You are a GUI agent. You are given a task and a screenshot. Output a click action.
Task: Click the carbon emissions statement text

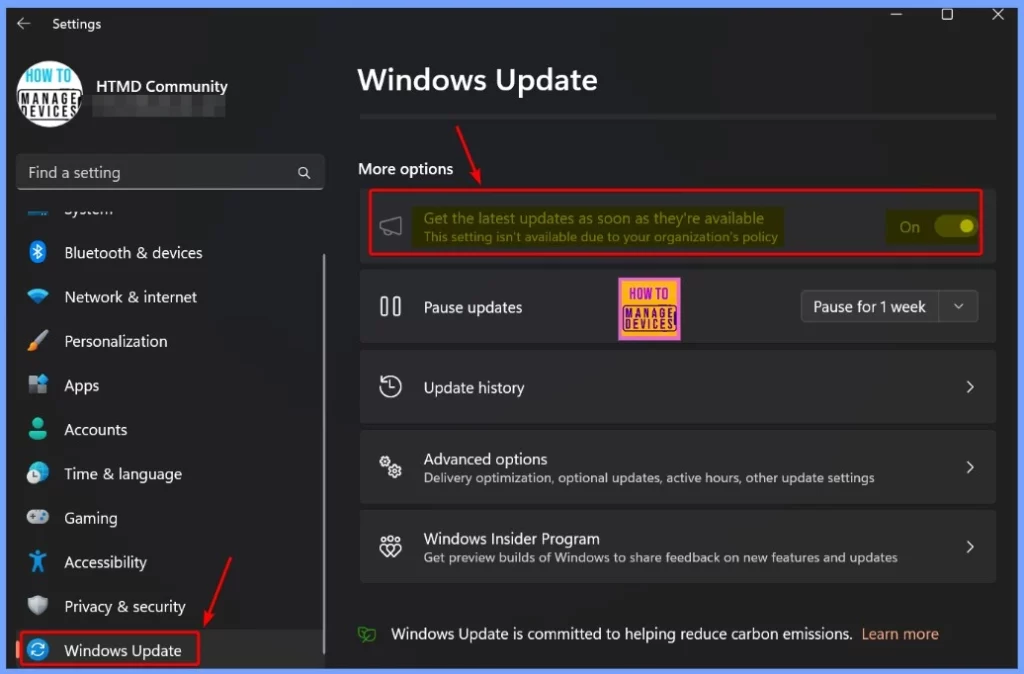click(622, 634)
